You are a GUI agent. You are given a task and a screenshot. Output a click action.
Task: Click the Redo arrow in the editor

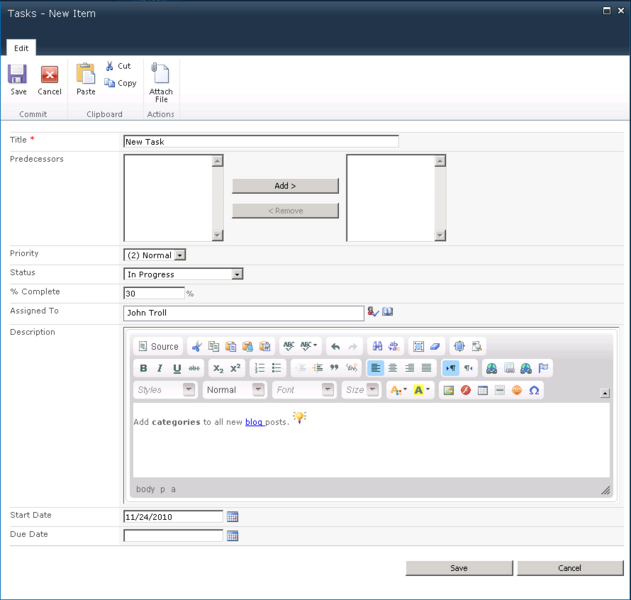click(353, 346)
